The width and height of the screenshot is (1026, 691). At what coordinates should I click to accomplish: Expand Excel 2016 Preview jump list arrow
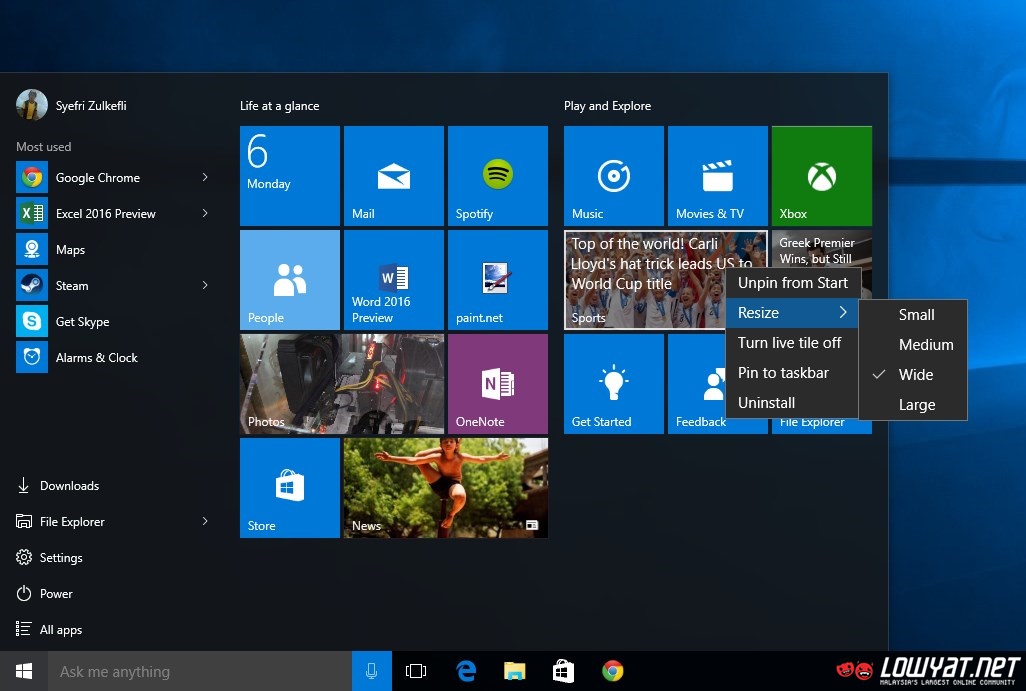[x=205, y=213]
